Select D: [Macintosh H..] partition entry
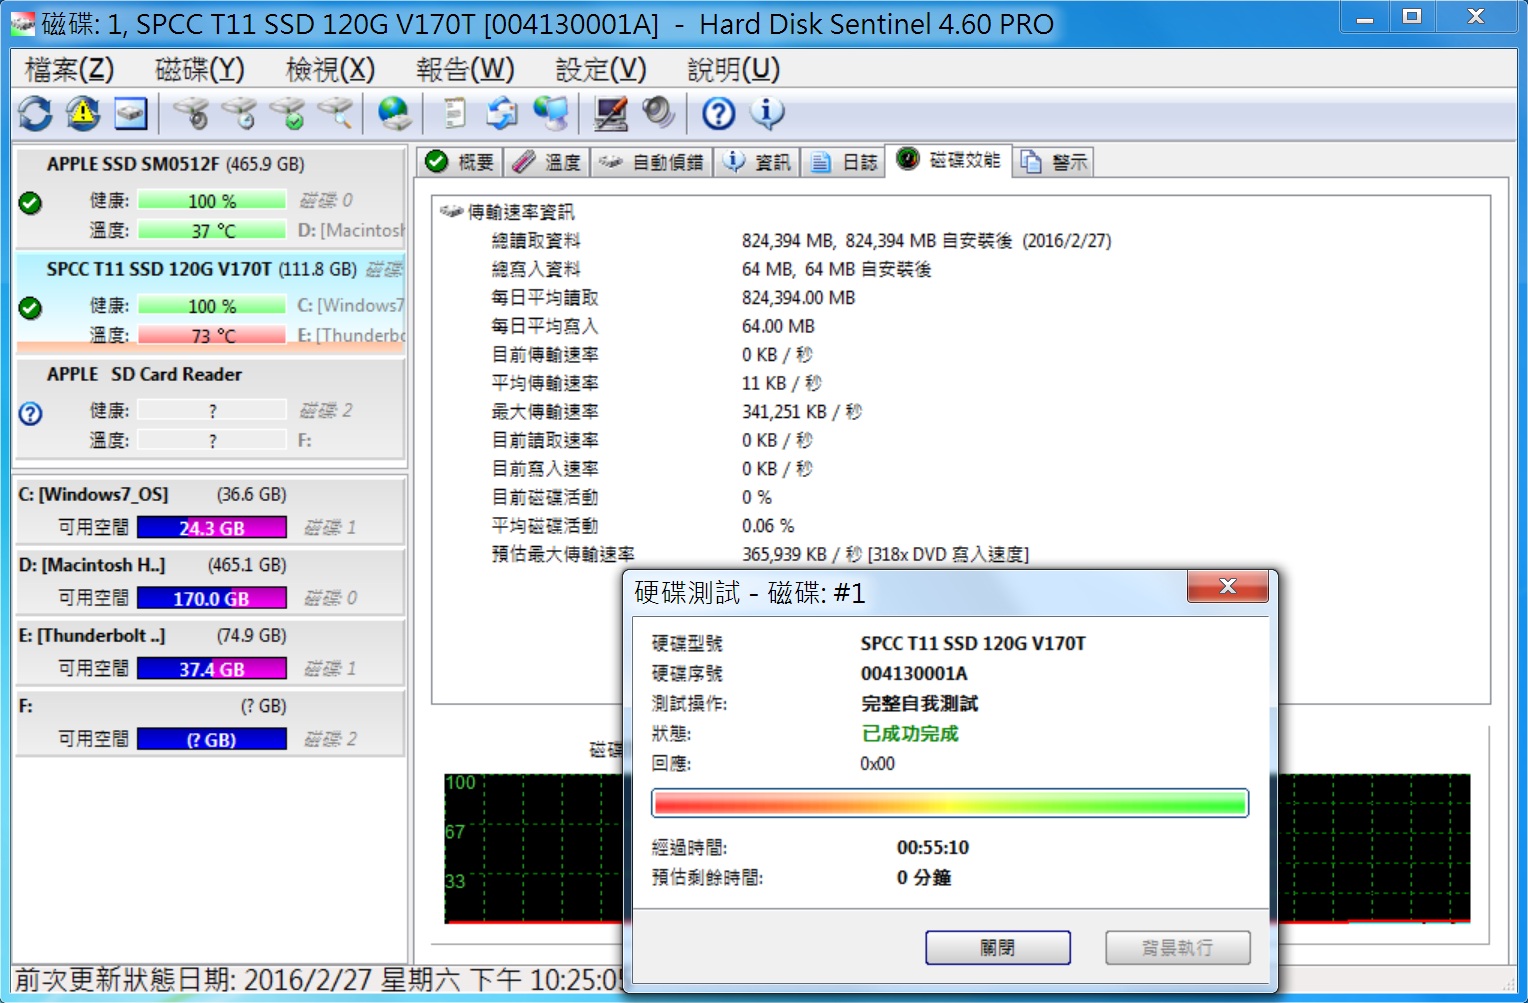The image size is (1528, 1003). (210, 581)
